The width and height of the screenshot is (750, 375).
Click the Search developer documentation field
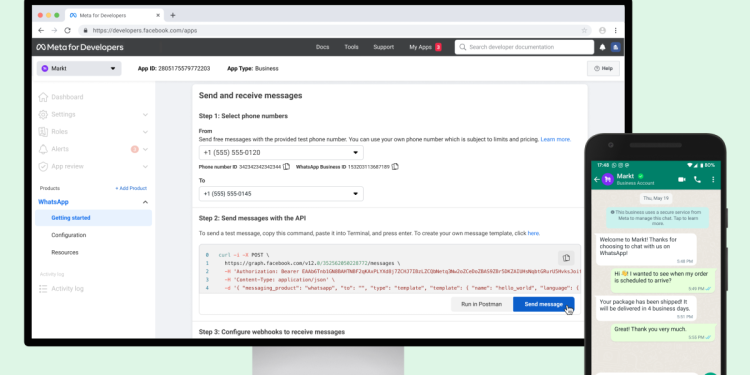(x=524, y=47)
